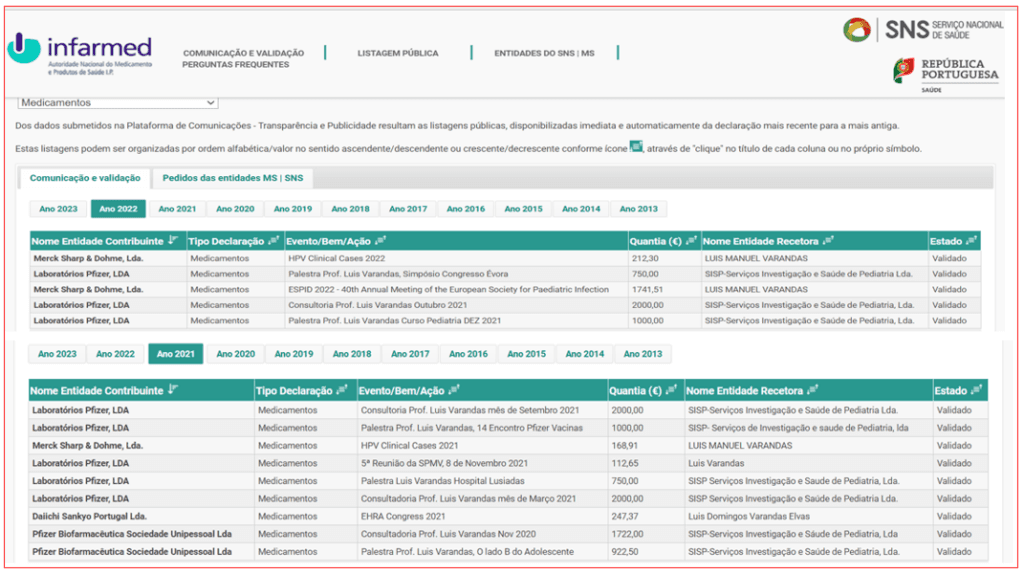Open Perguntas Frequentes link
1024x574 pixels.
[x=235, y=65]
